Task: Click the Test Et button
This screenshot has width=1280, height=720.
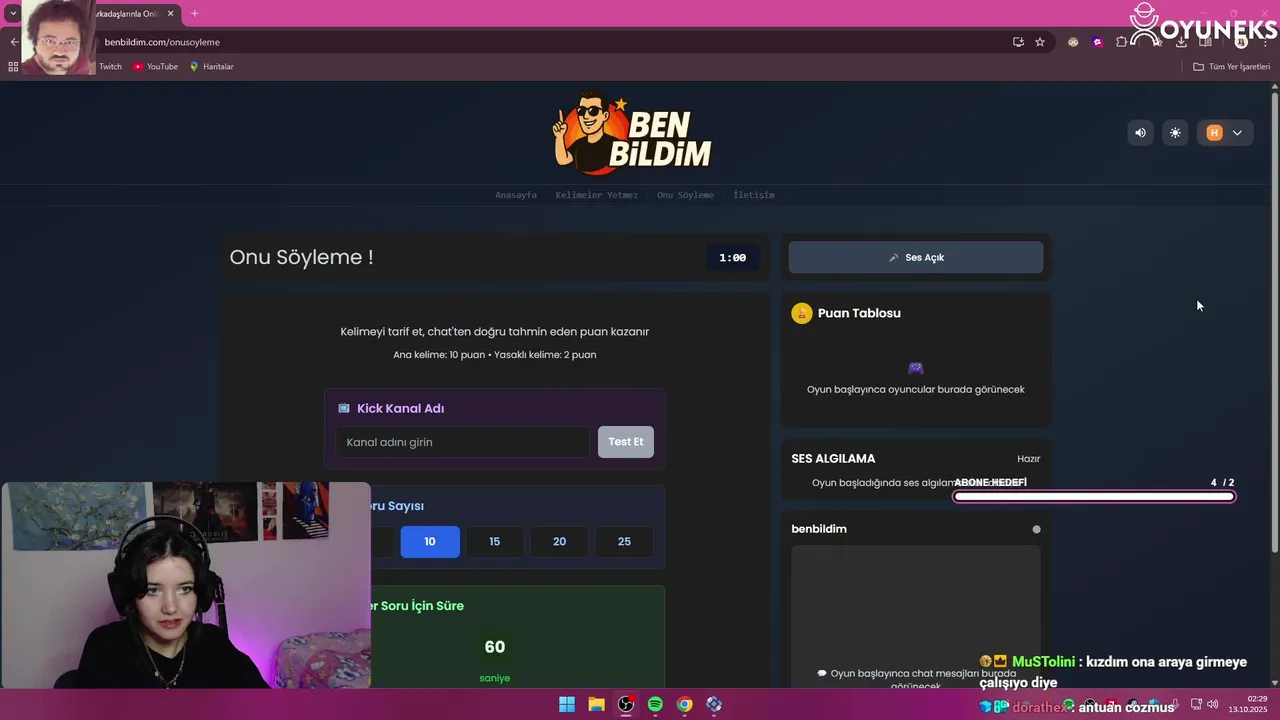Action: (x=626, y=442)
